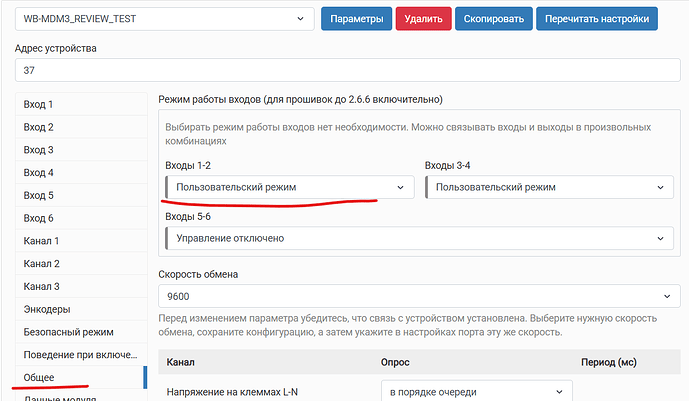
Task: Open the Скорость обмена 9600 dropdown
Action: point(419,296)
